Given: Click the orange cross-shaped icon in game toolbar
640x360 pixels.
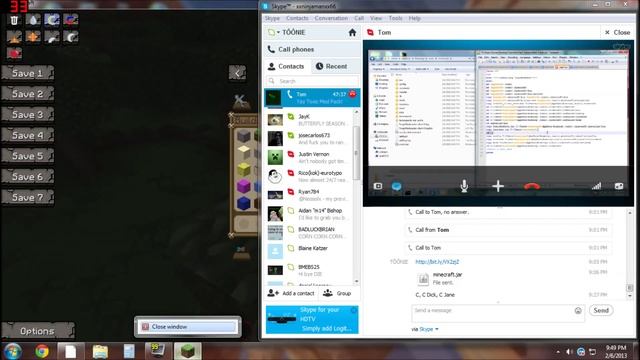Looking at the screenshot, I should tap(33, 37).
